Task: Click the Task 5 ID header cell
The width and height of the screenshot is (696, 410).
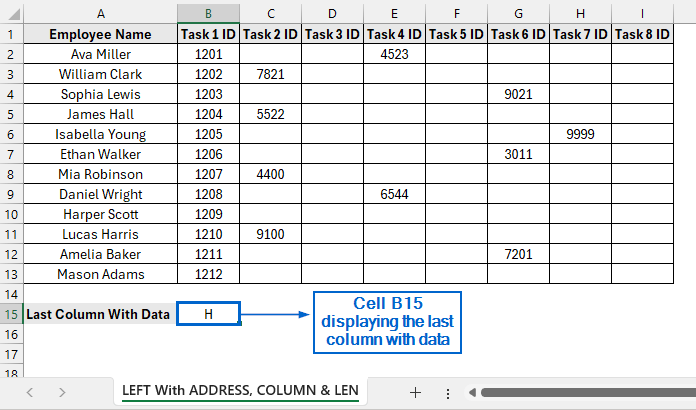Action: coord(456,34)
